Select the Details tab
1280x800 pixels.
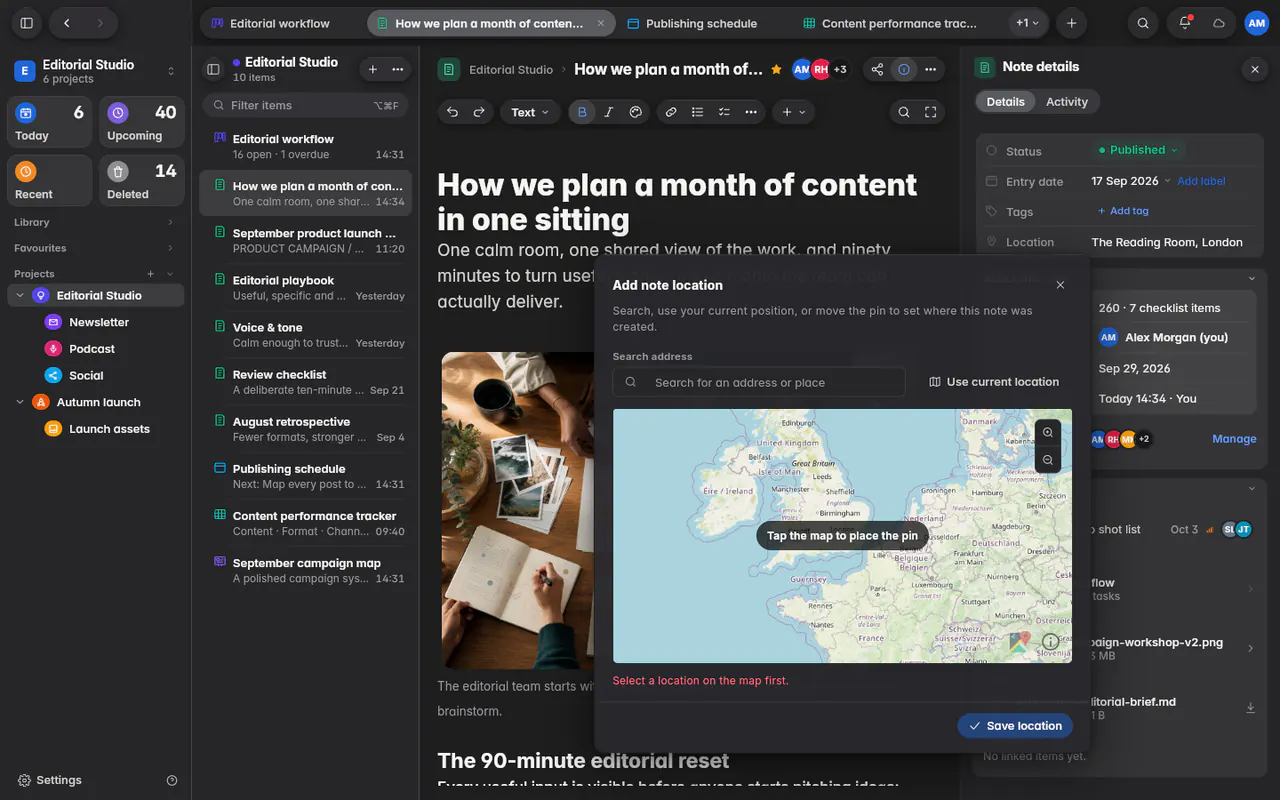pos(1005,101)
